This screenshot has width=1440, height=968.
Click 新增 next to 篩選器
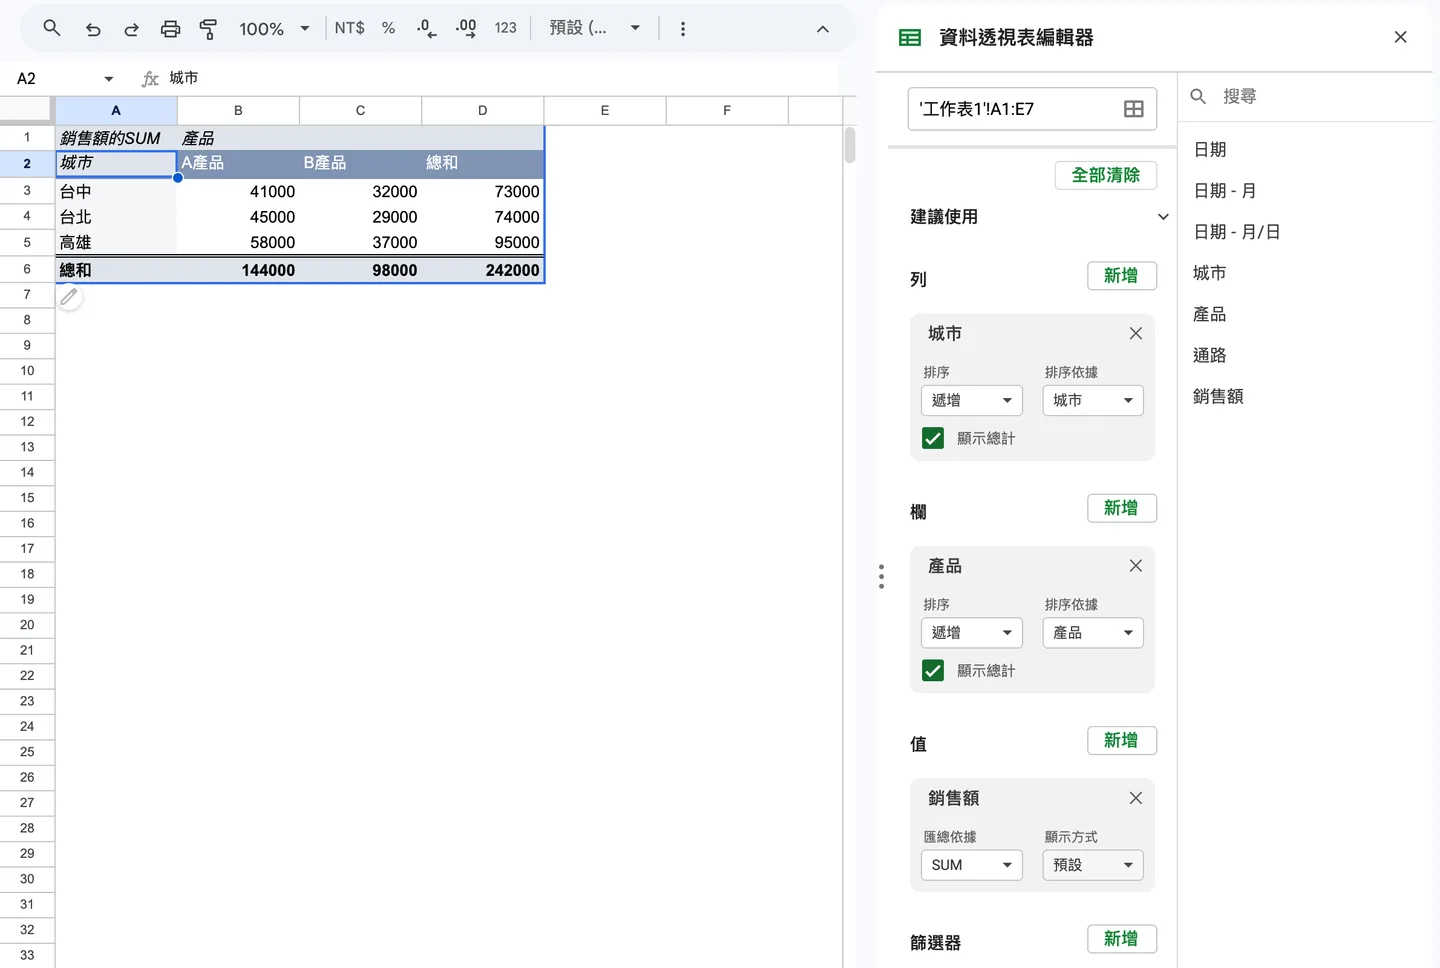1122,939
